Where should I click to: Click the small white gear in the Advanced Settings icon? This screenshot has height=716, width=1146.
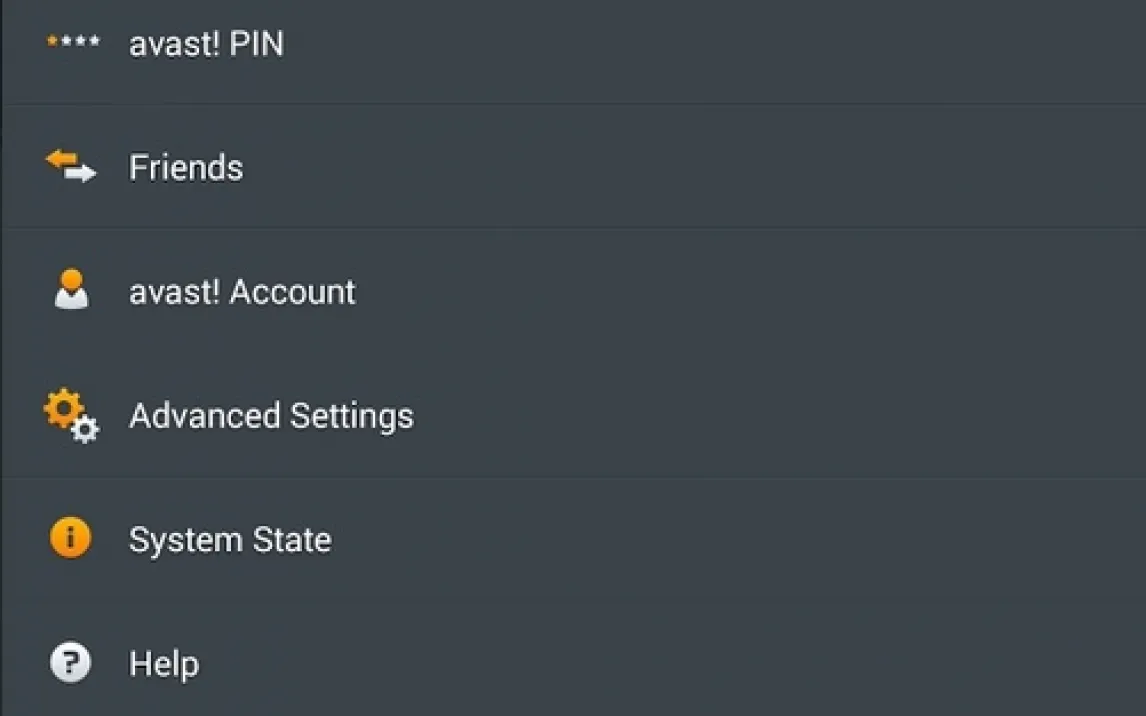[x=86, y=430]
